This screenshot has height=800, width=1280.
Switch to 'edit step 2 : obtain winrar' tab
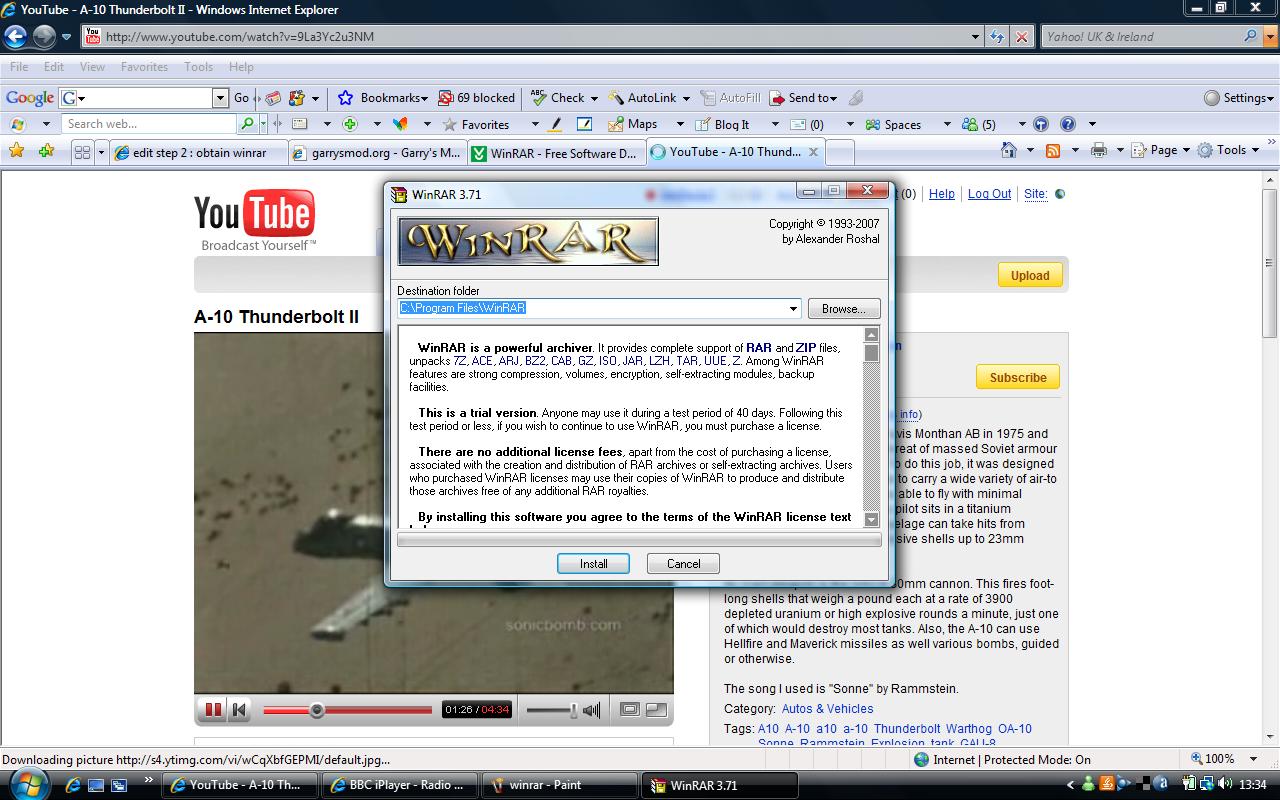(198, 153)
